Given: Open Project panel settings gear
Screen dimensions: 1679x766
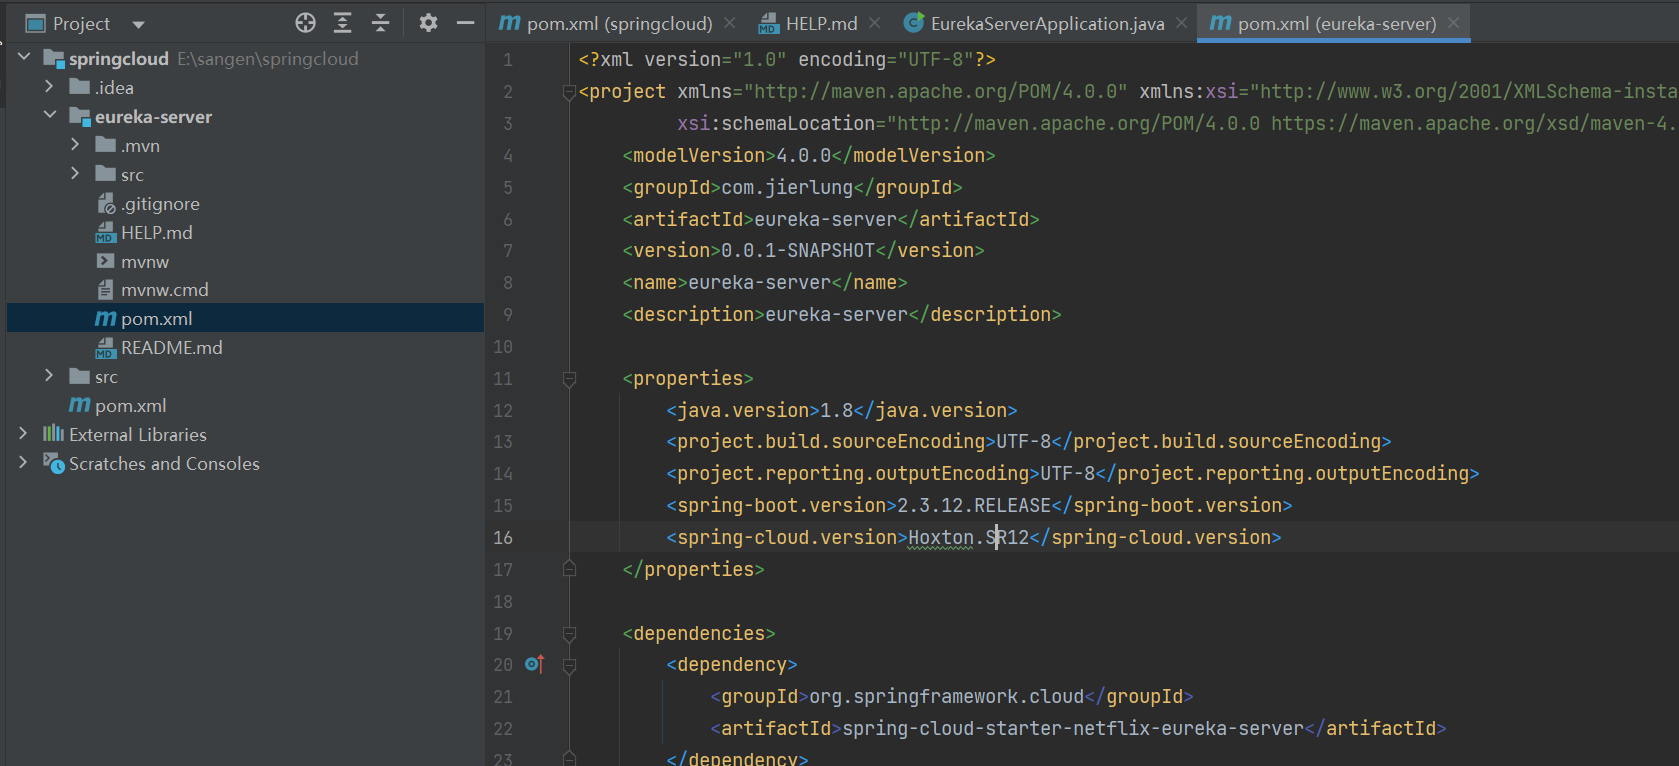Looking at the screenshot, I should coord(428,23).
